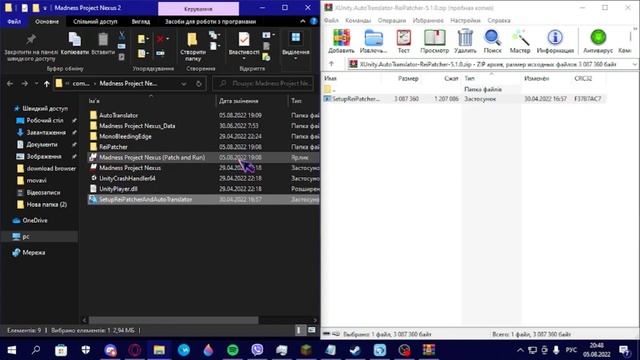Click the Тест icon in WinRAR toolbar
This screenshot has width=640, height=360.
pyautogui.click(x=403, y=41)
